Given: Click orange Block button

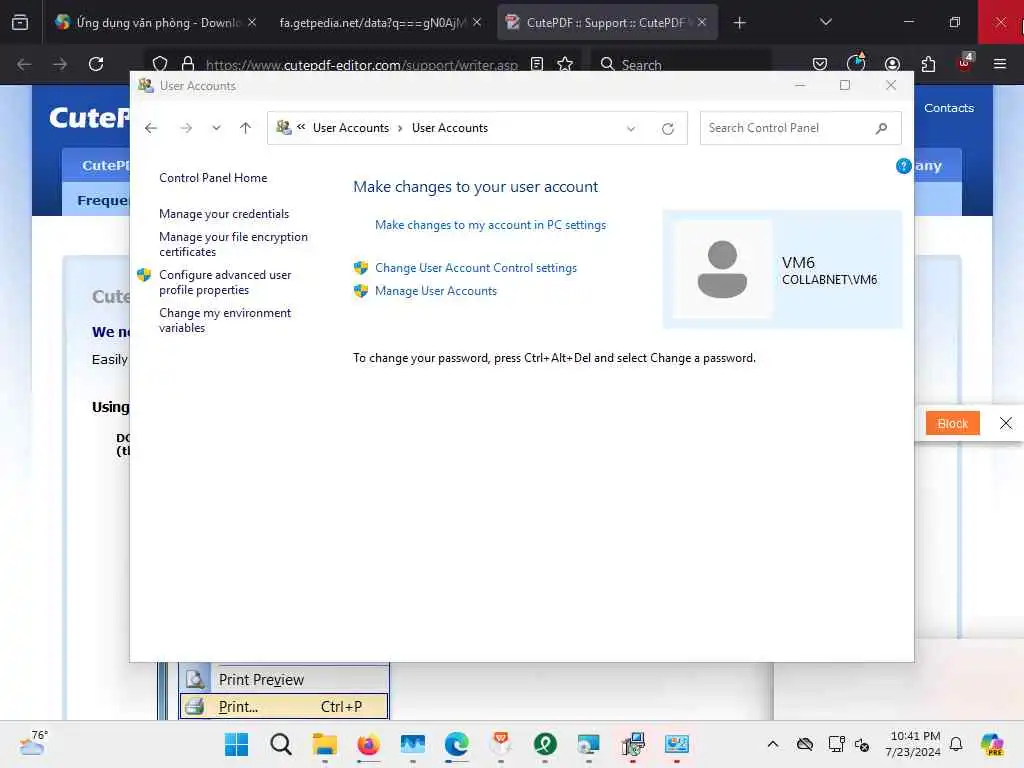Looking at the screenshot, I should tap(952, 423).
